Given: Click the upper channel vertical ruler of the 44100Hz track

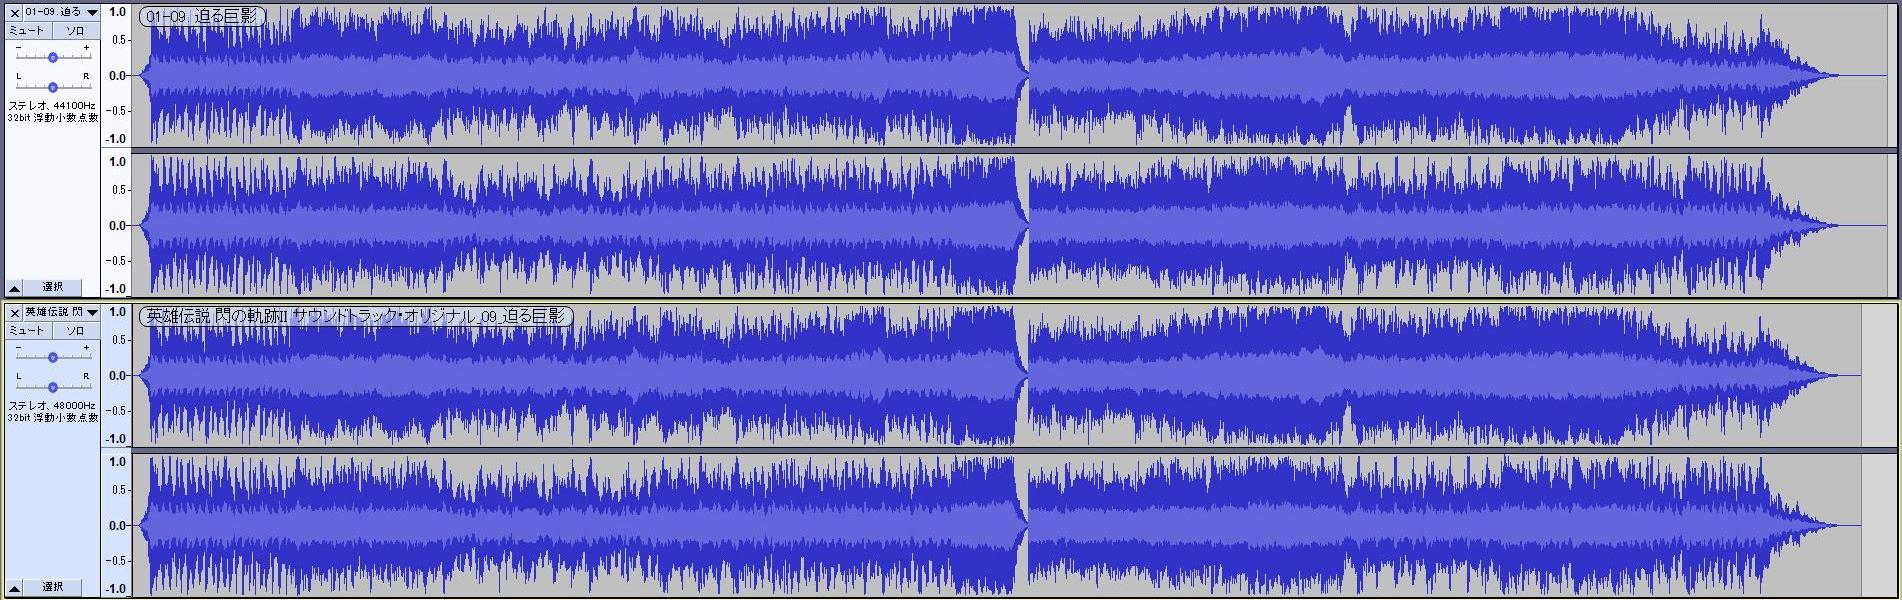Looking at the screenshot, I should [117, 76].
